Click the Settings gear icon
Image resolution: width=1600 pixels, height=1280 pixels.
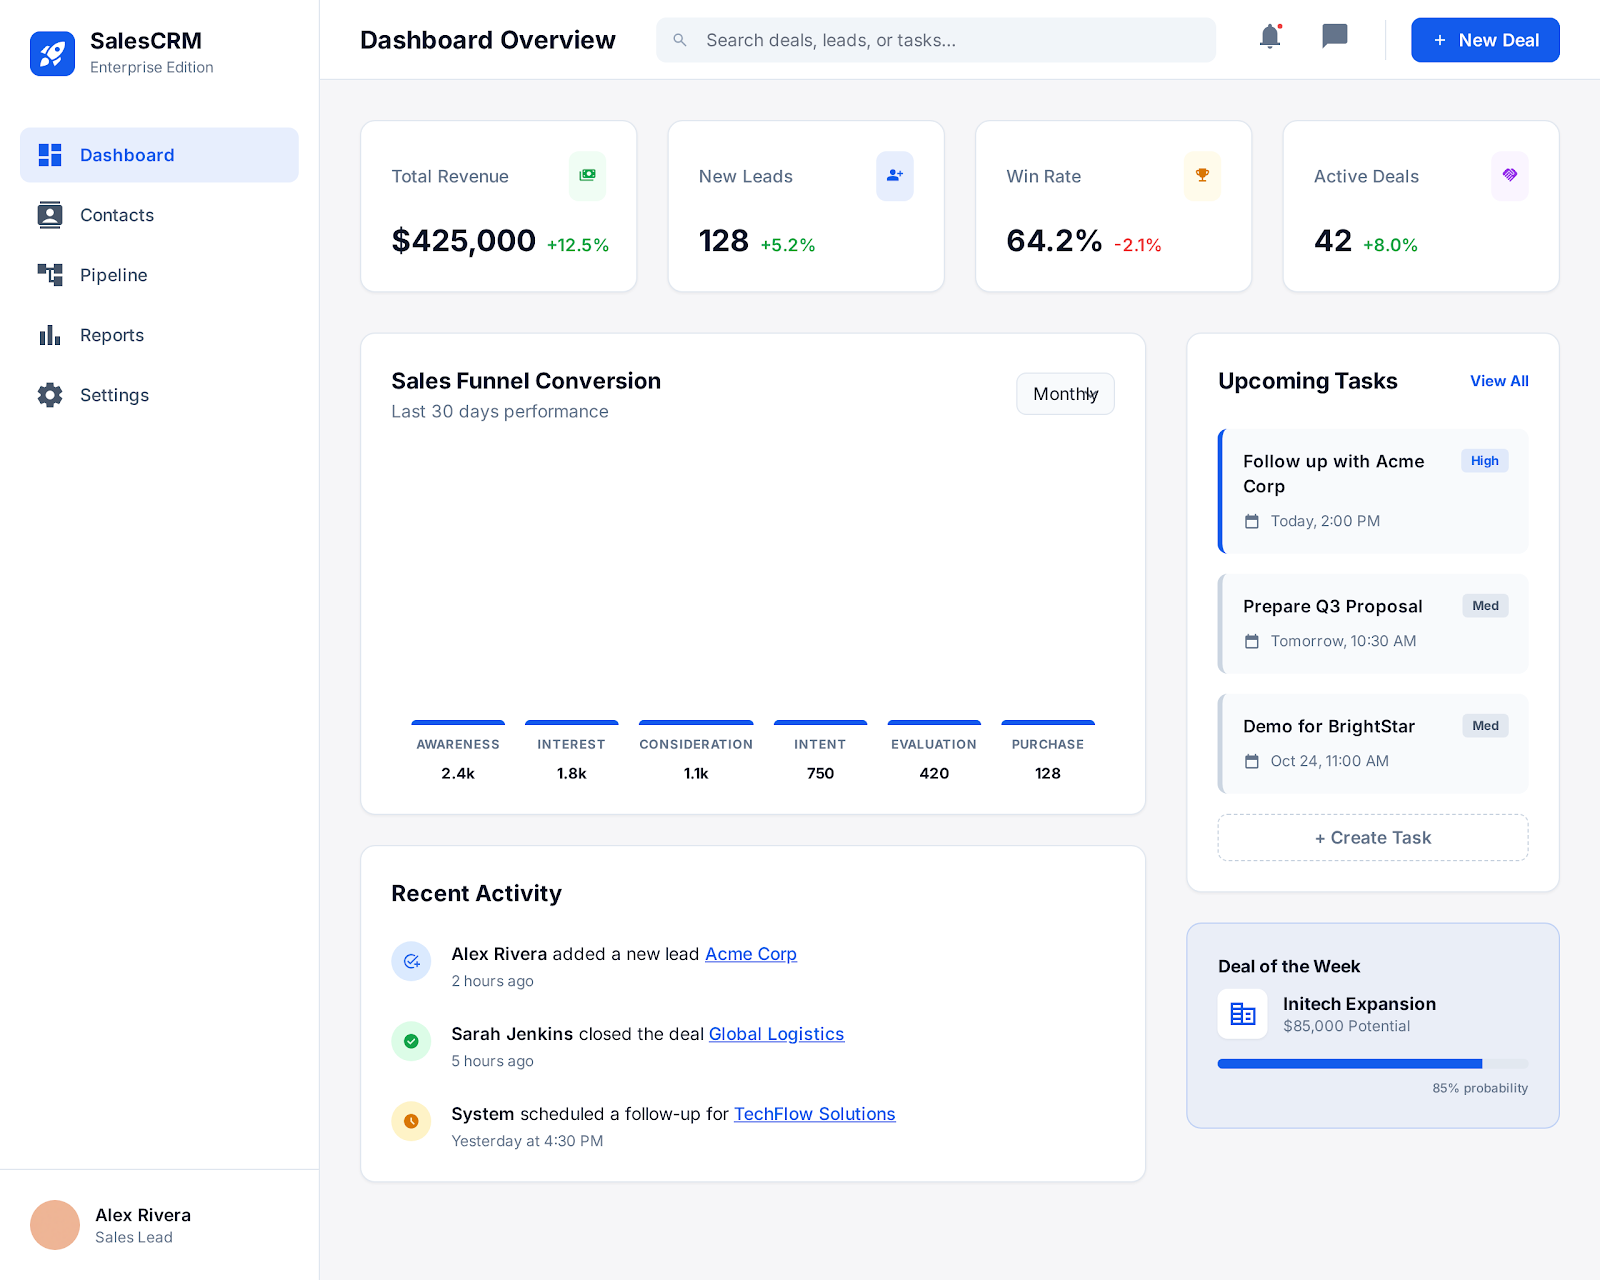pos(50,394)
